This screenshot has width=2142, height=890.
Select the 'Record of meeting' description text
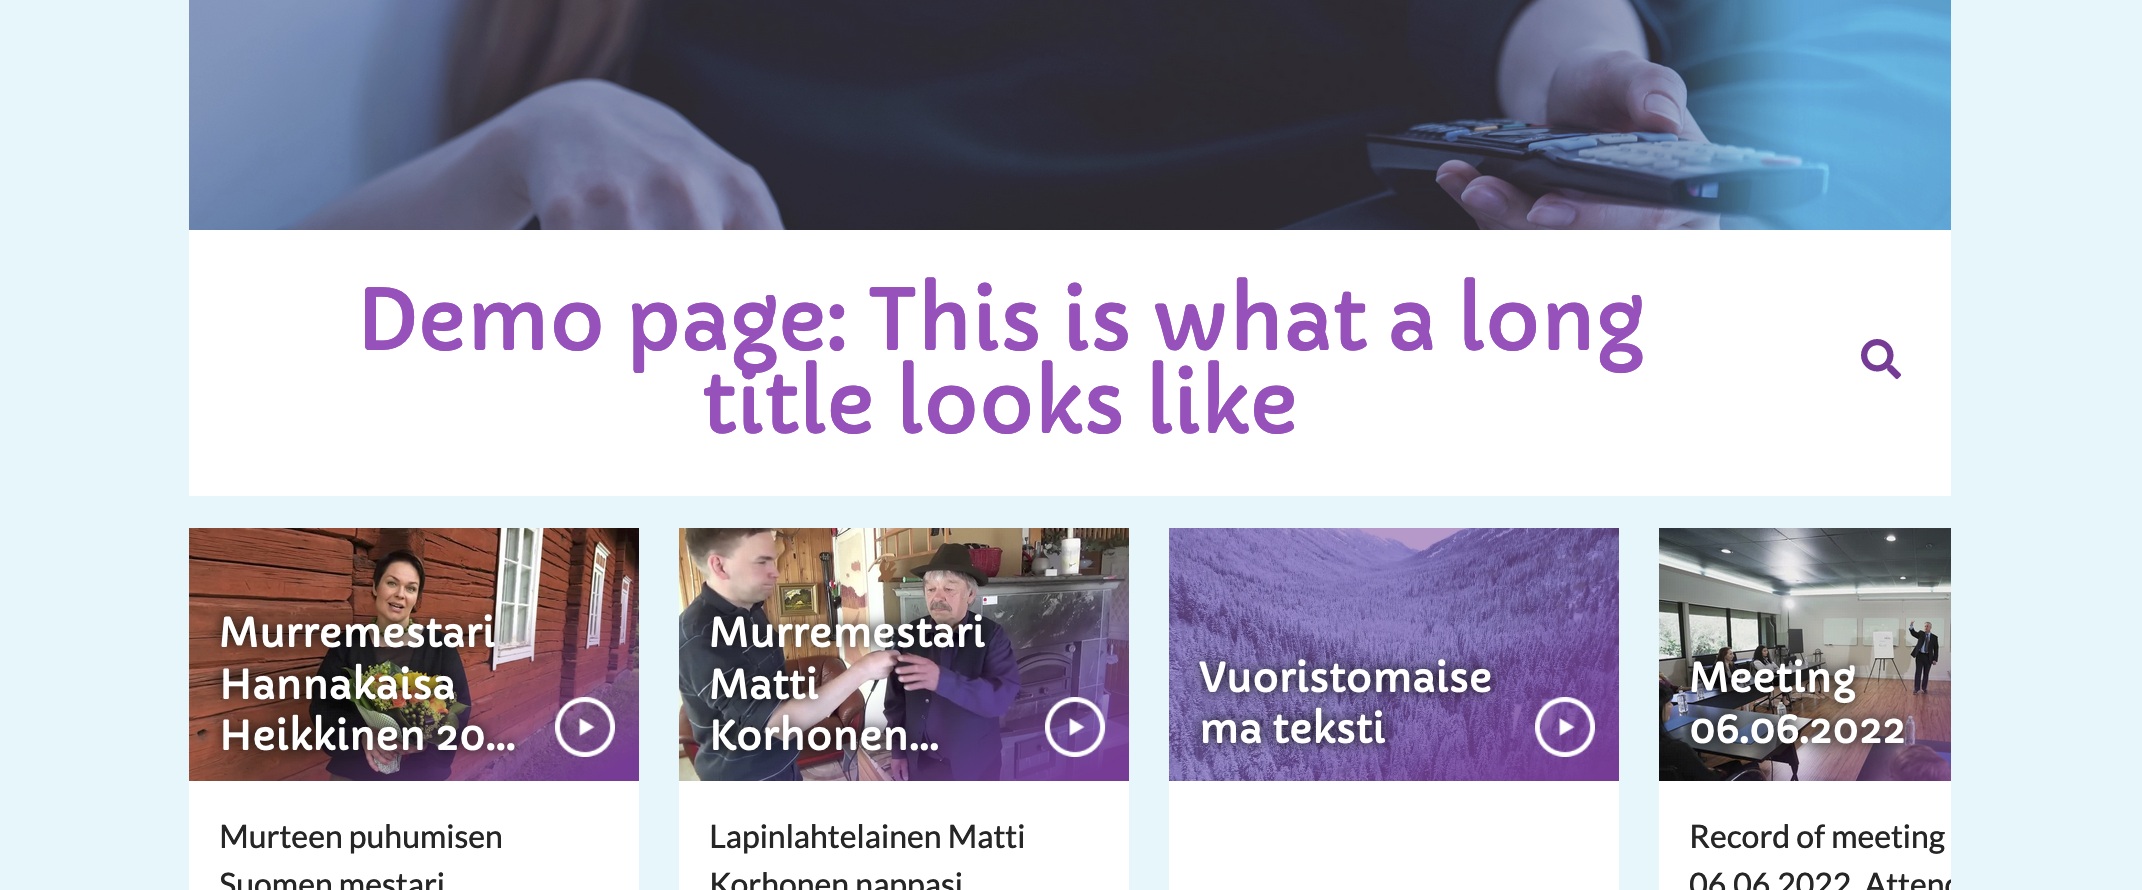[1817, 836]
